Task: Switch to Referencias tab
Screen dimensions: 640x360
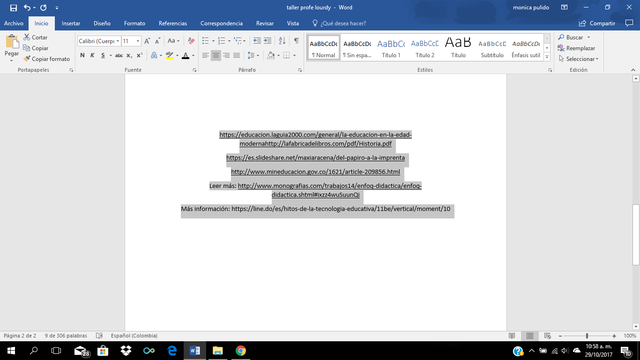Action: pos(173,23)
